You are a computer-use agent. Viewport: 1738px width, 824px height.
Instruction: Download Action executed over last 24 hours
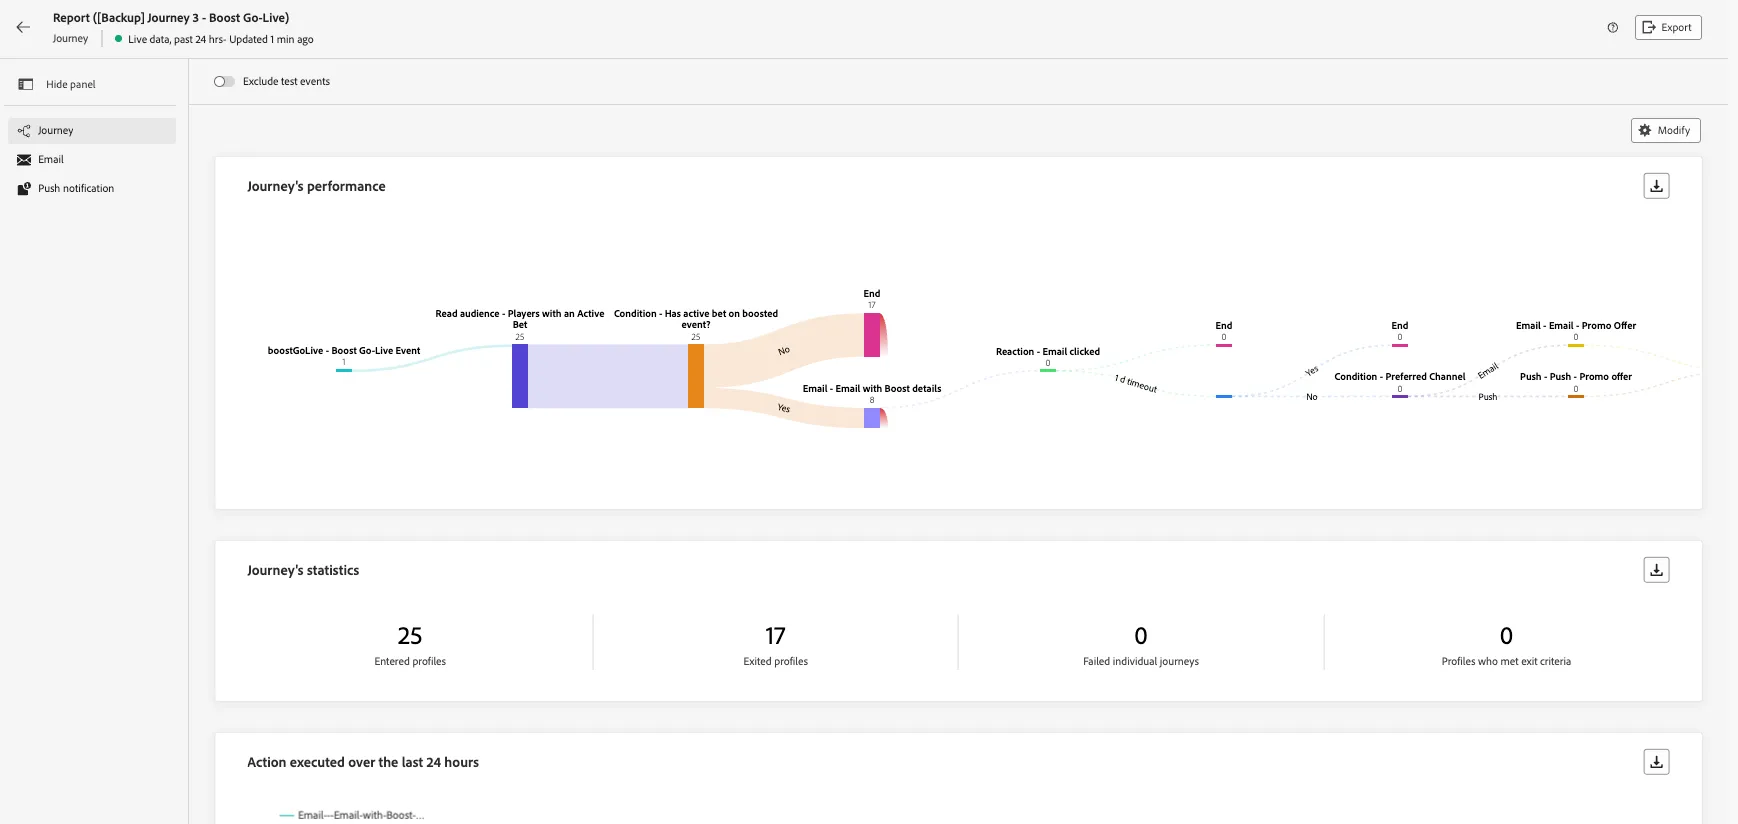[x=1656, y=762]
